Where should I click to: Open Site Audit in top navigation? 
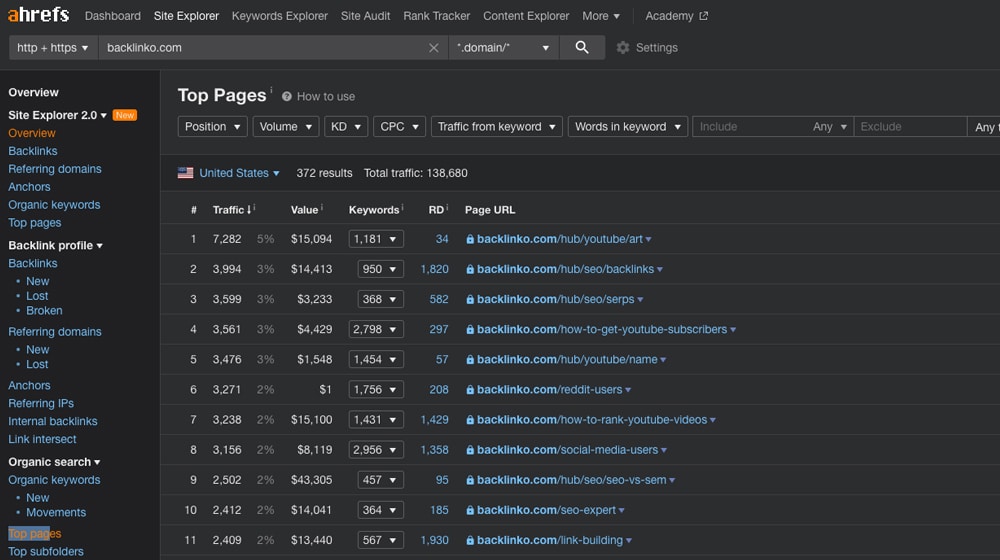click(365, 16)
